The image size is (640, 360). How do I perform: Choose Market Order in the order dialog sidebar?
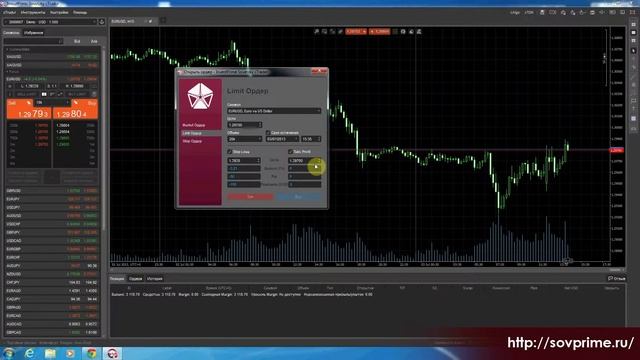click(x=194, y=125)
